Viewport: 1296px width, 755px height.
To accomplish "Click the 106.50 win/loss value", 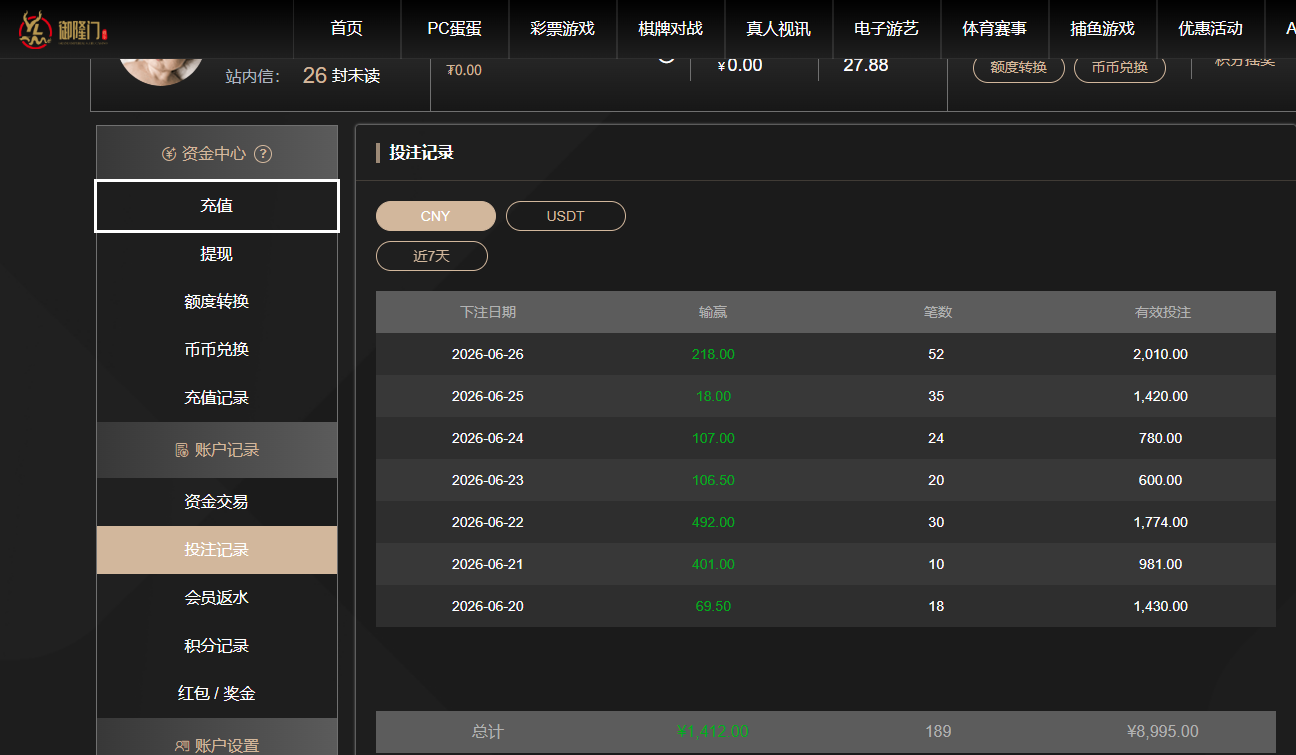I will [x=713, y=480].
